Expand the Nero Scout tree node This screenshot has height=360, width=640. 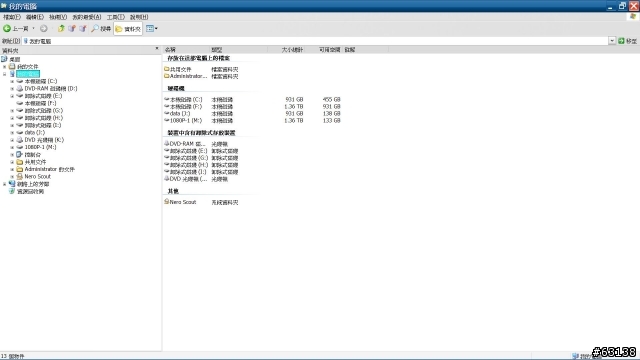tap(12, 177)
